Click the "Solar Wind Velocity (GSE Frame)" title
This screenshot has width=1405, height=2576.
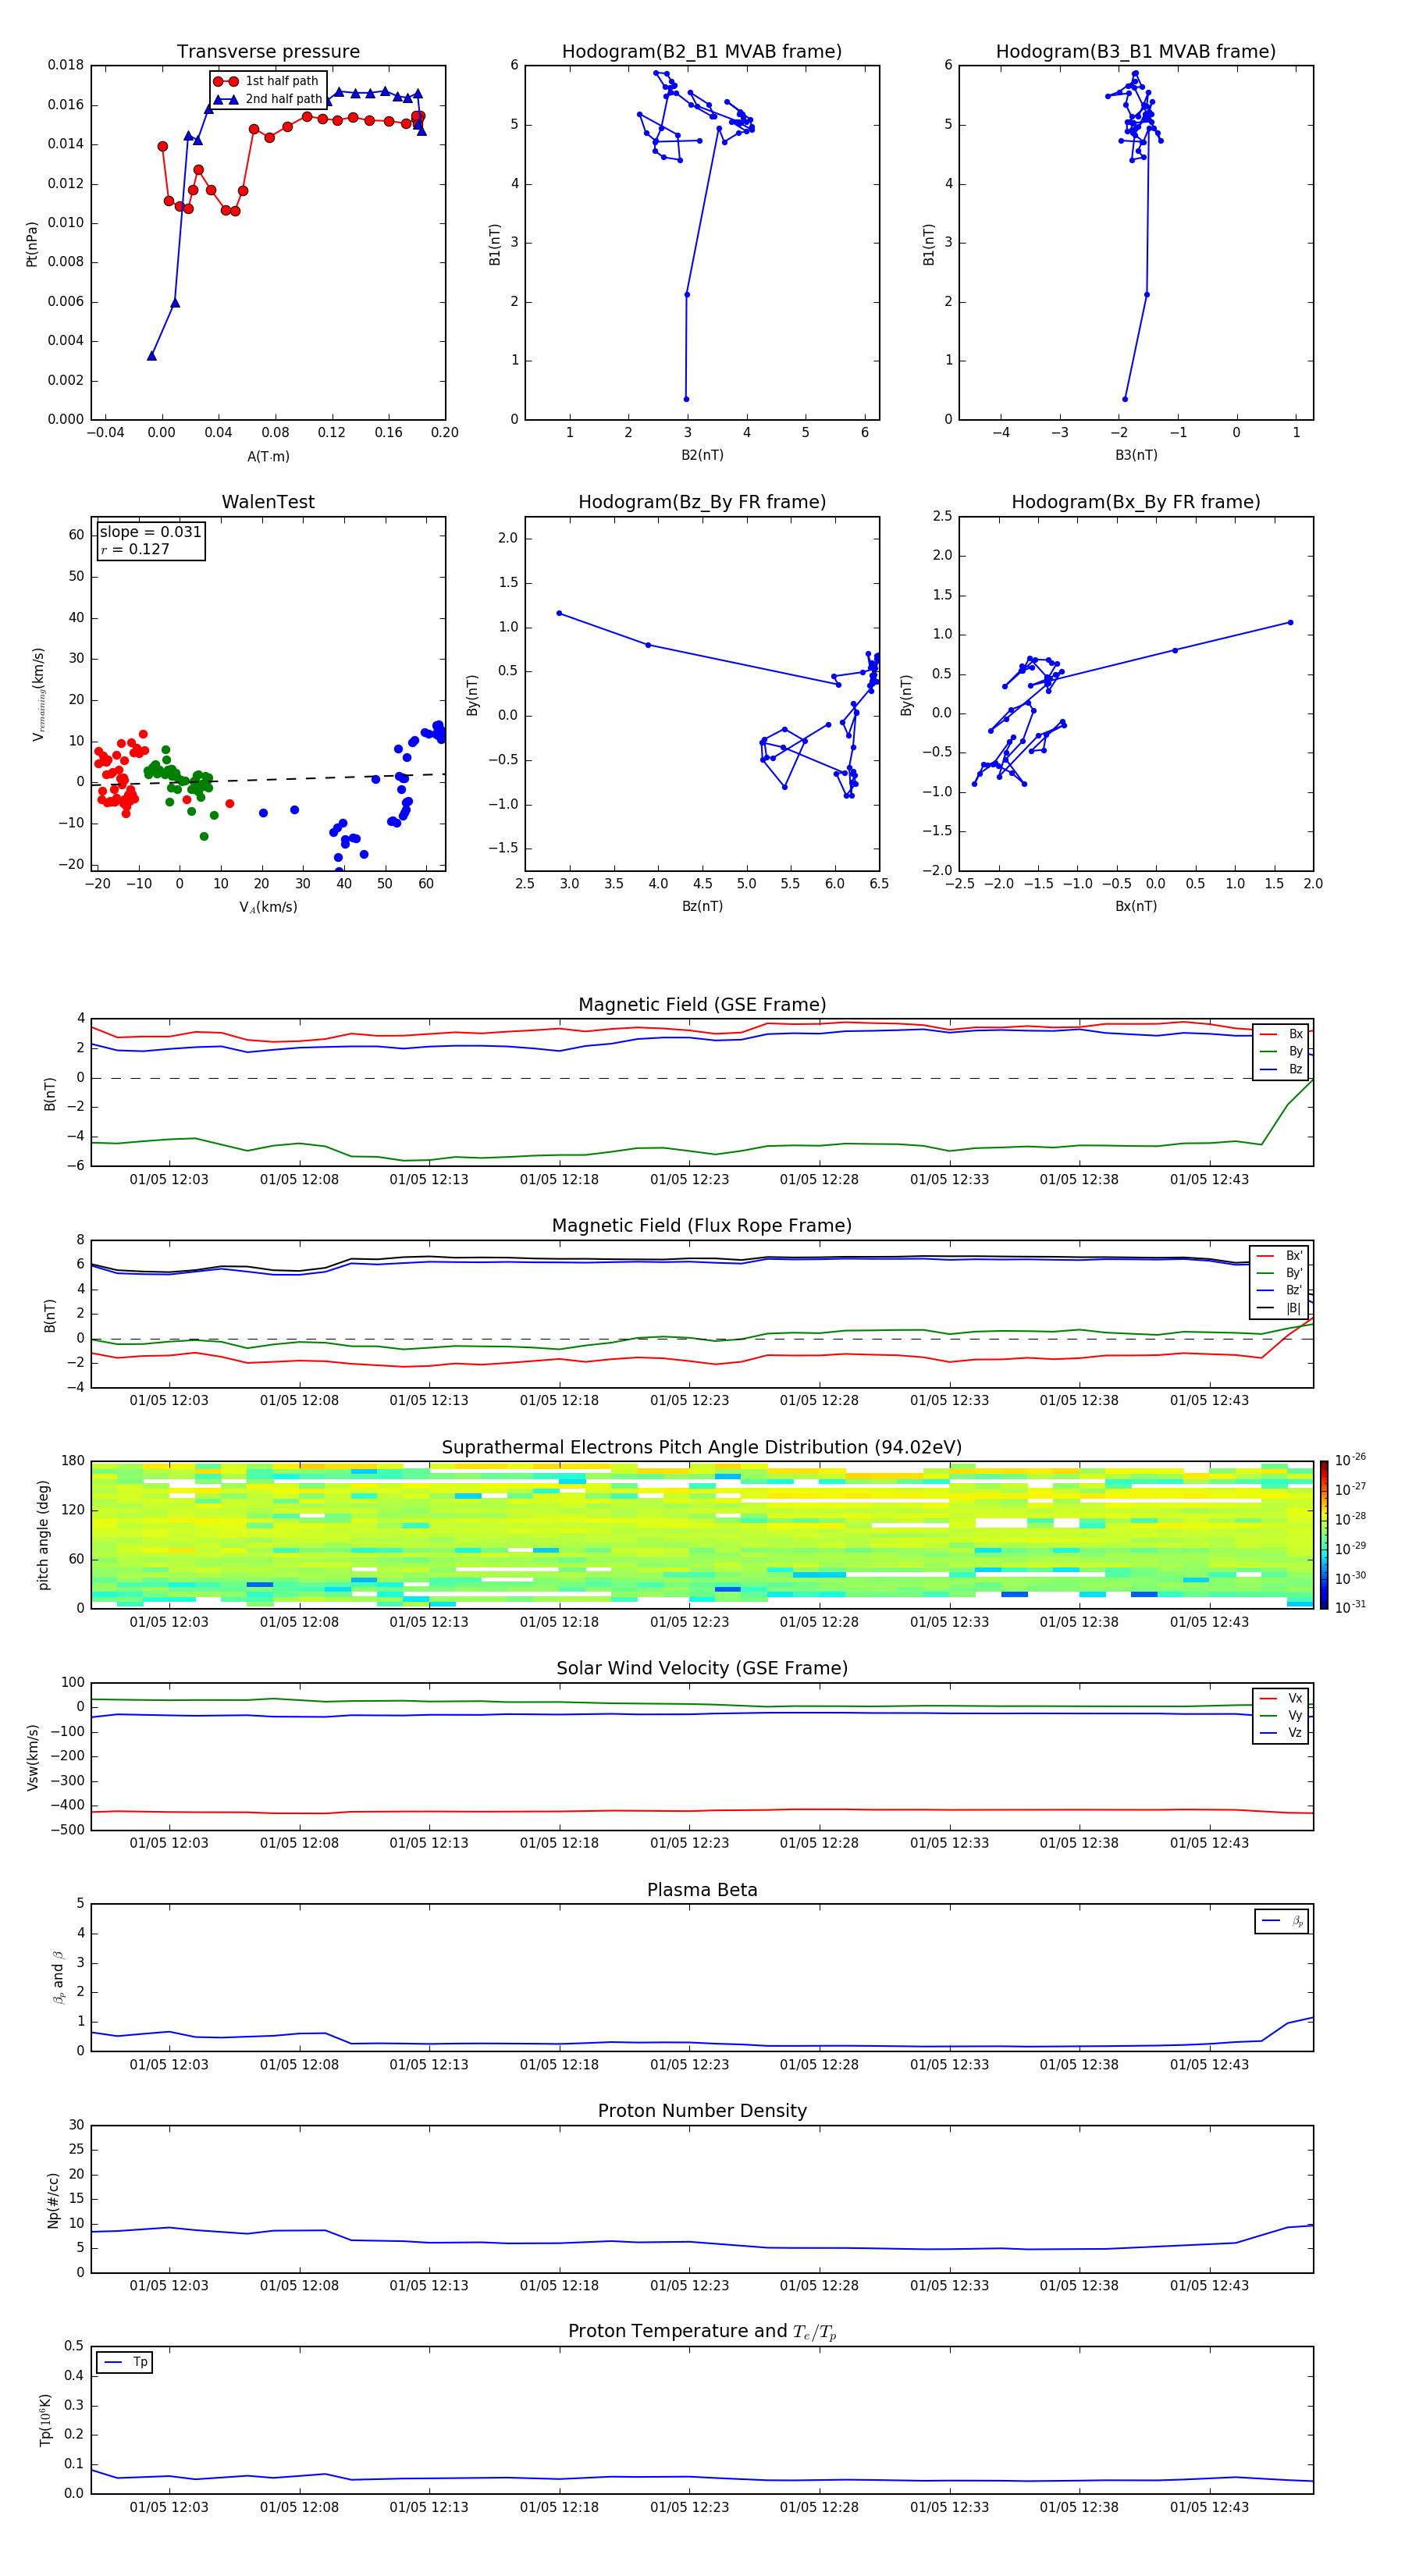(702, 1668)
